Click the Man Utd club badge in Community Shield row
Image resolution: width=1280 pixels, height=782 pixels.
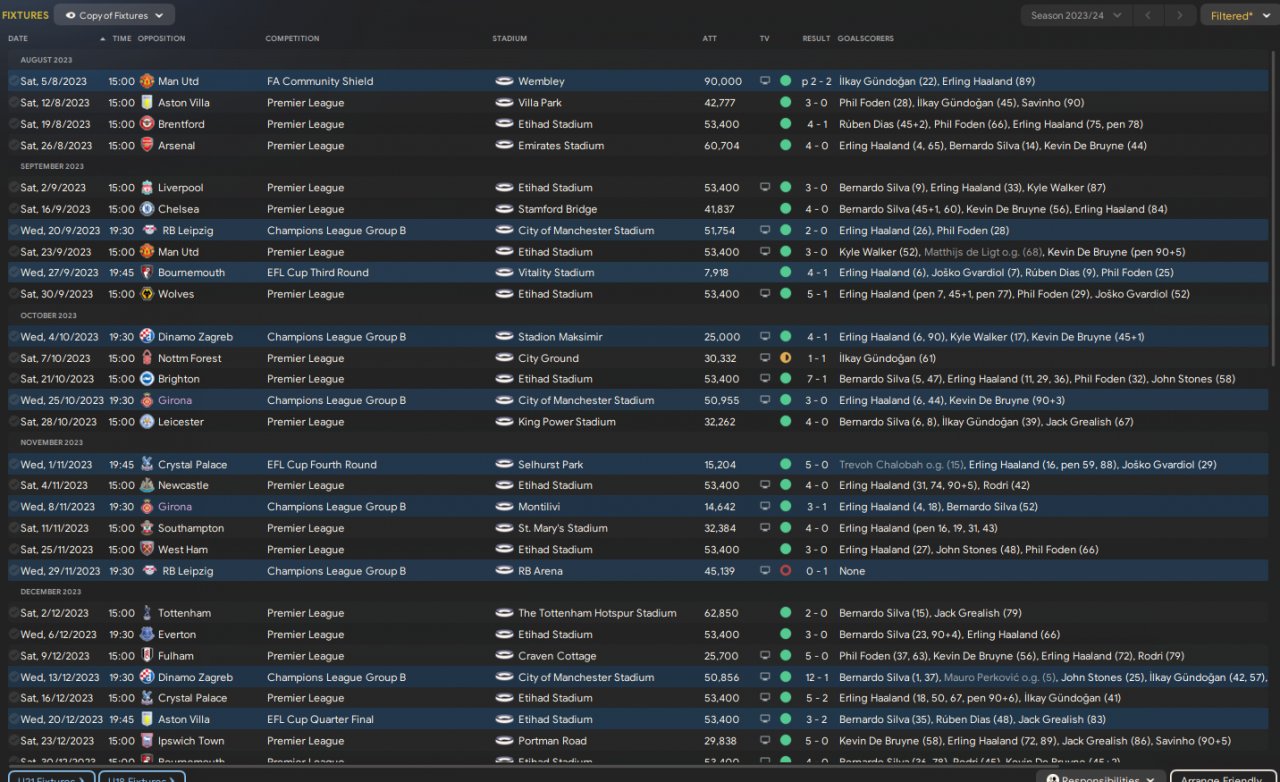click(x=147, y=81)
